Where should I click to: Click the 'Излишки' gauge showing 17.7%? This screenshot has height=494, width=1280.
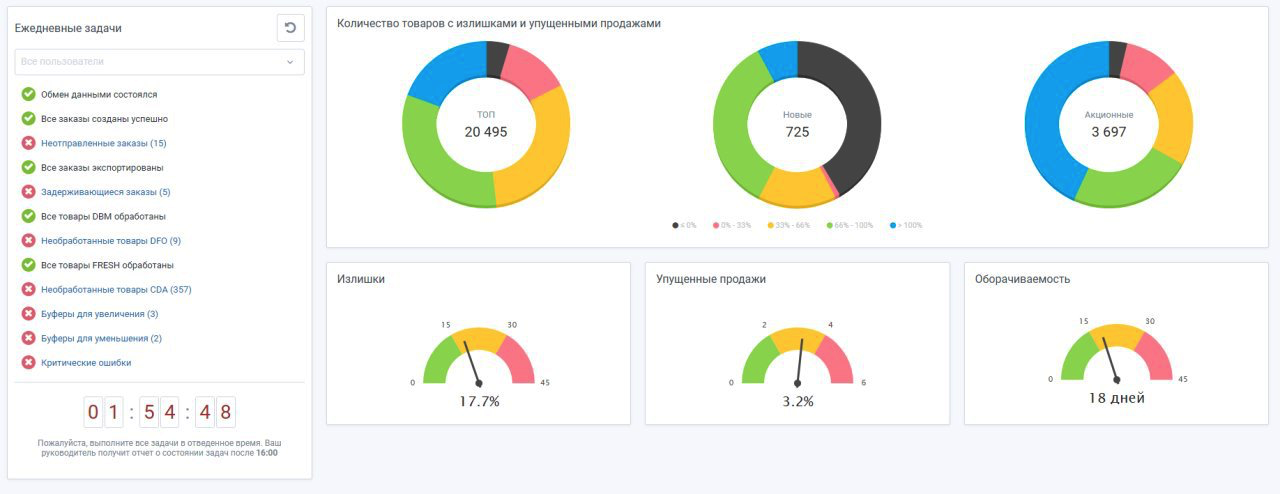[479, 360]
